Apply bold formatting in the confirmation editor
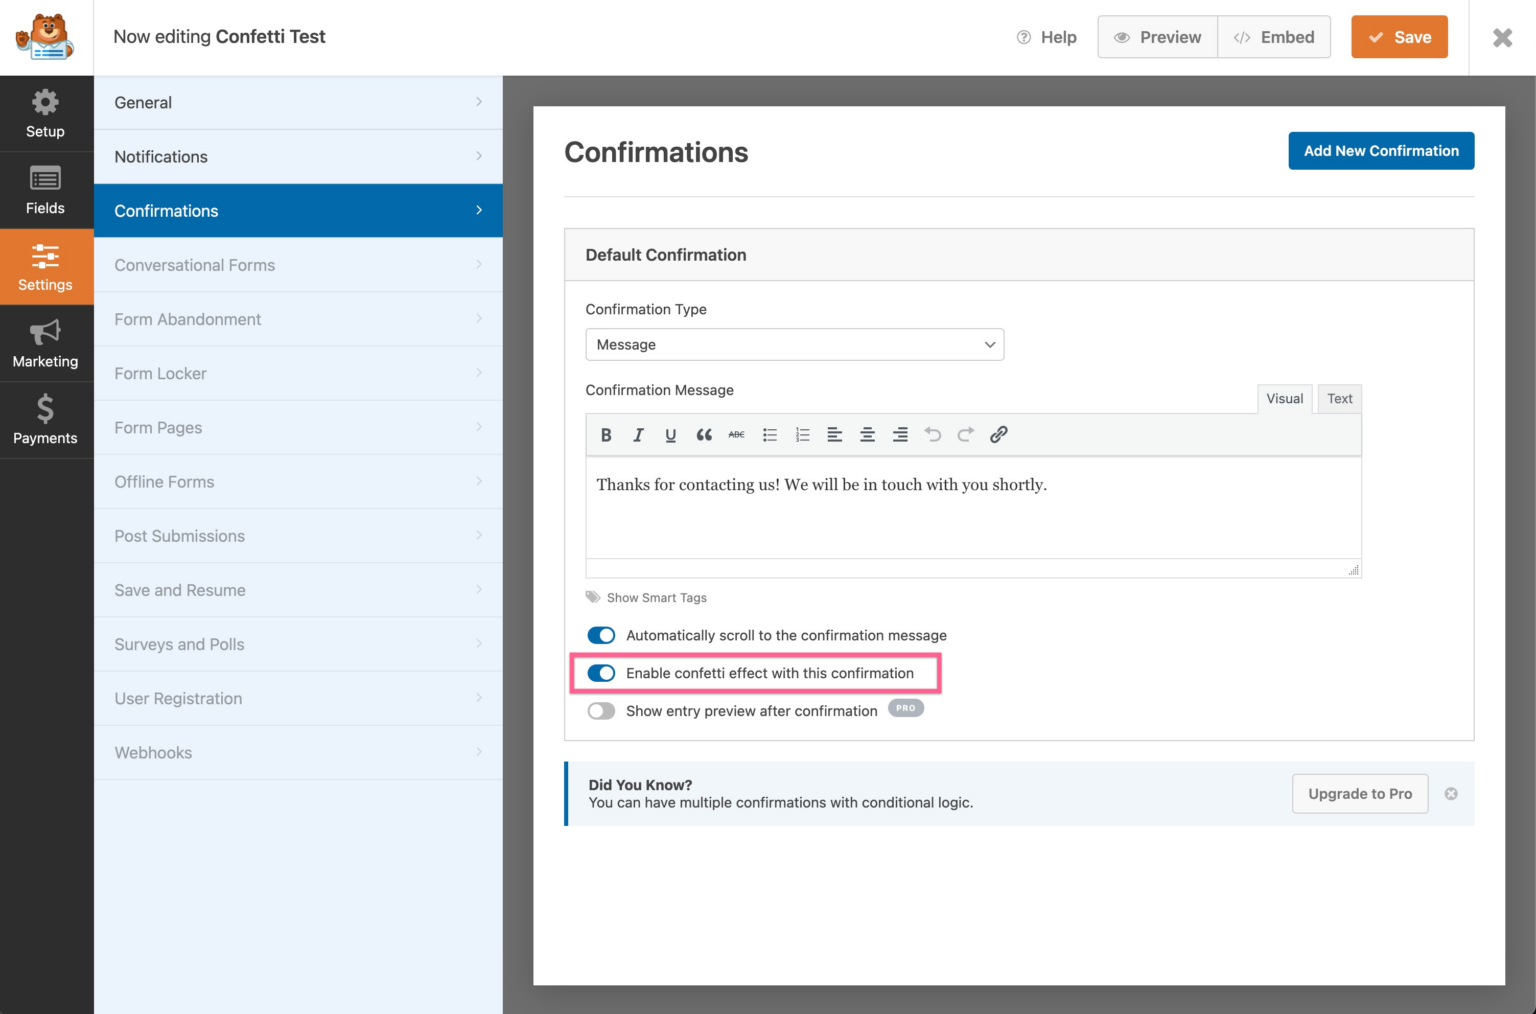Image resolution: width=1536 pixels, height=1014 pixels. [606, 434]
